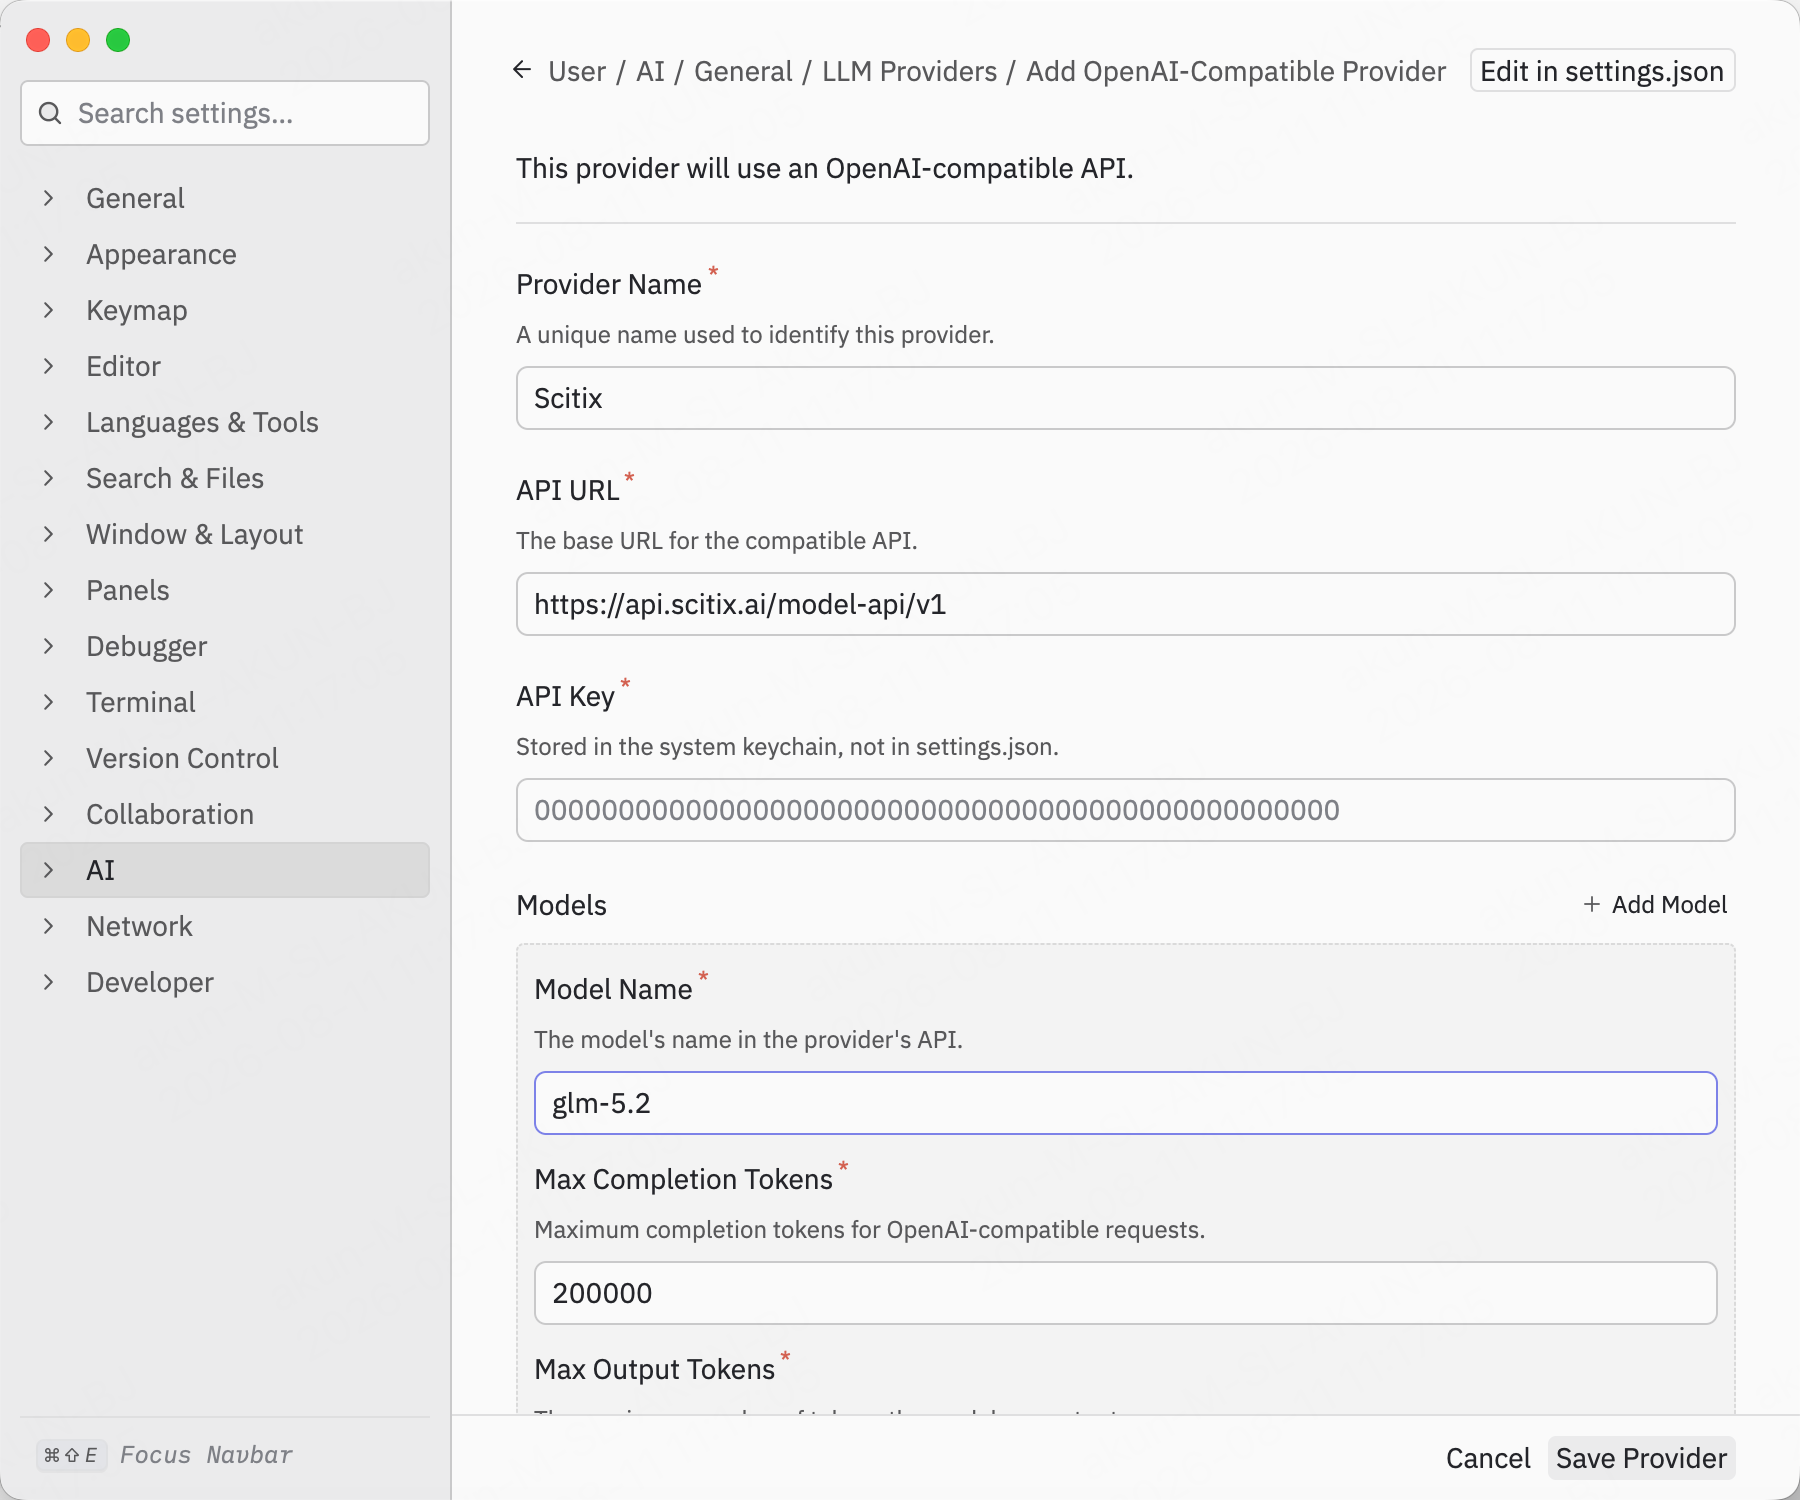Expand the Window & Layout chevron

(x=48, y=534)
